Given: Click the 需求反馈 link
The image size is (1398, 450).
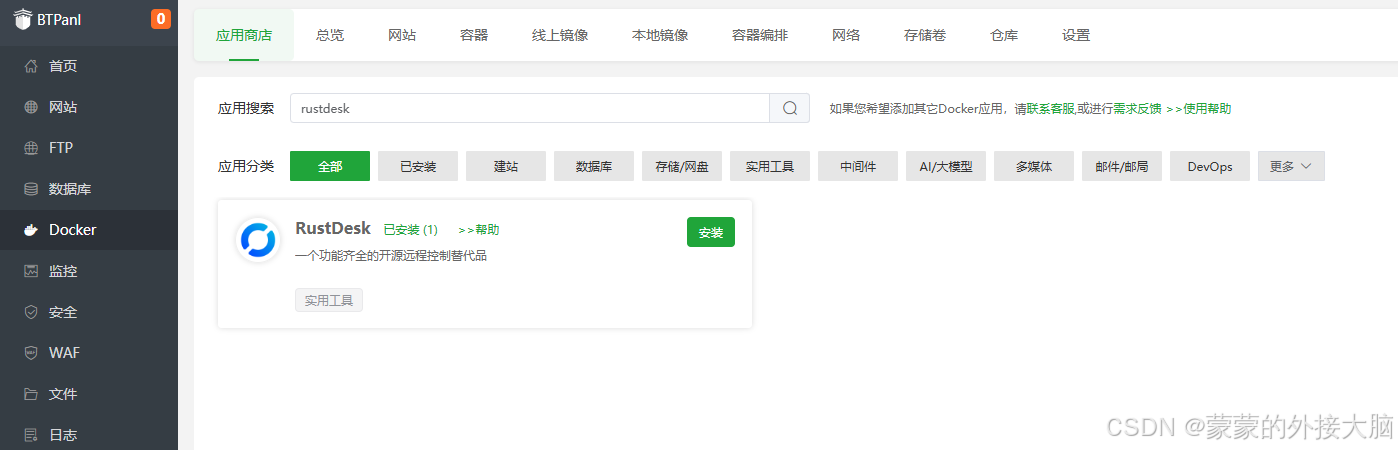Looking at the screenshot, I should point(1138,108).
